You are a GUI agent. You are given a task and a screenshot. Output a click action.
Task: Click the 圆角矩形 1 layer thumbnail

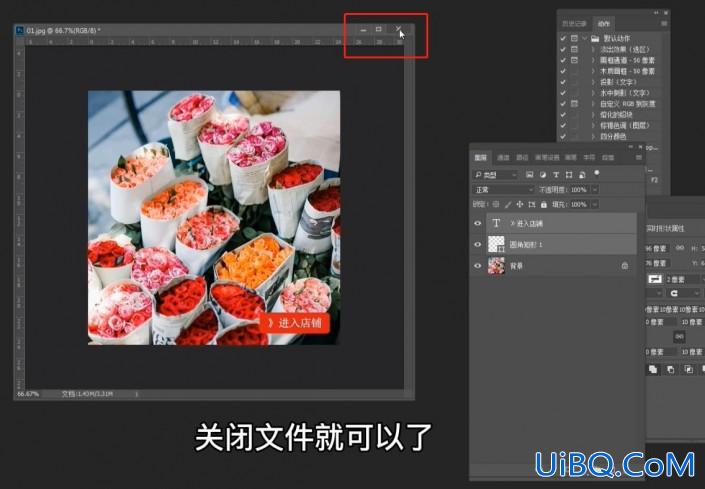[x=496, y=244]
